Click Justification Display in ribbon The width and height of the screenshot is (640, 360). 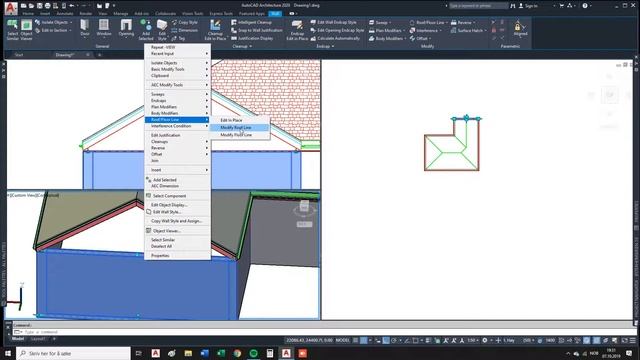point(252,38)
